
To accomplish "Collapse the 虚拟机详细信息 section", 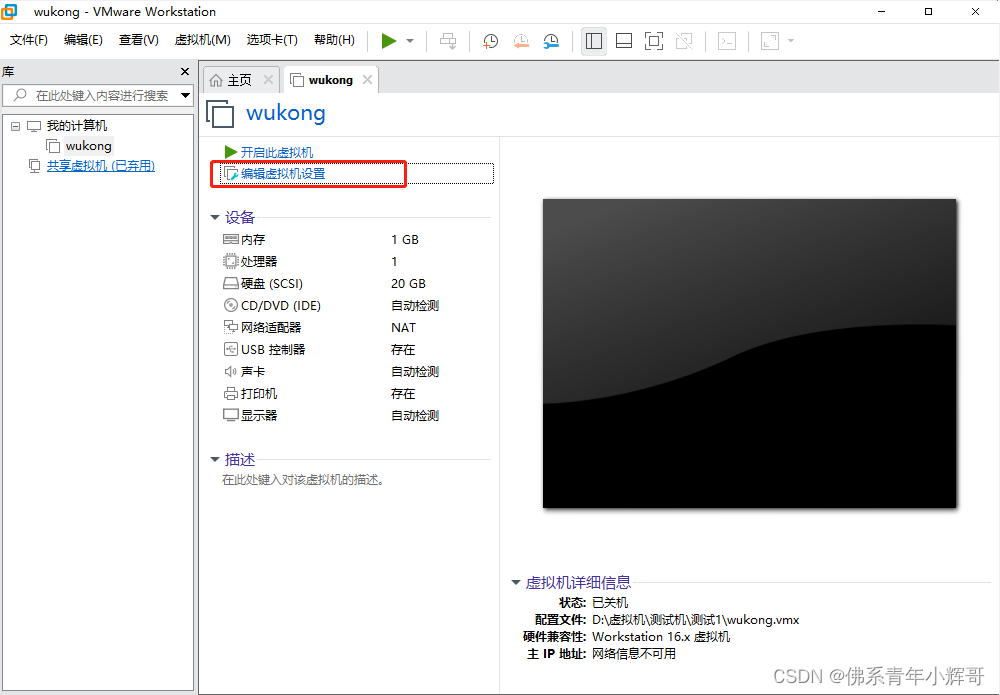I will [516, 582].
